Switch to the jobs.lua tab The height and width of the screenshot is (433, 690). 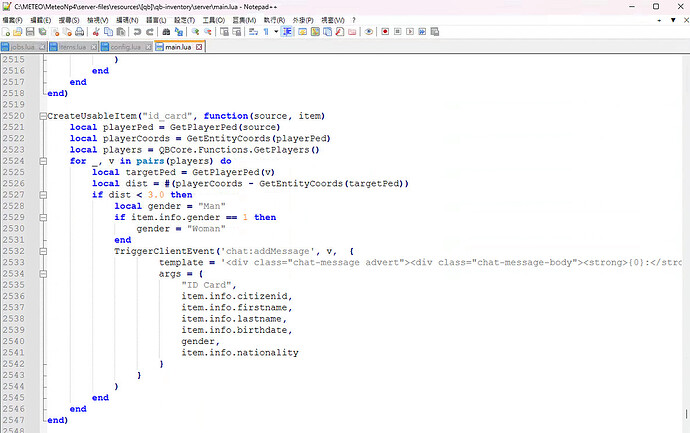tap(22, 47)
